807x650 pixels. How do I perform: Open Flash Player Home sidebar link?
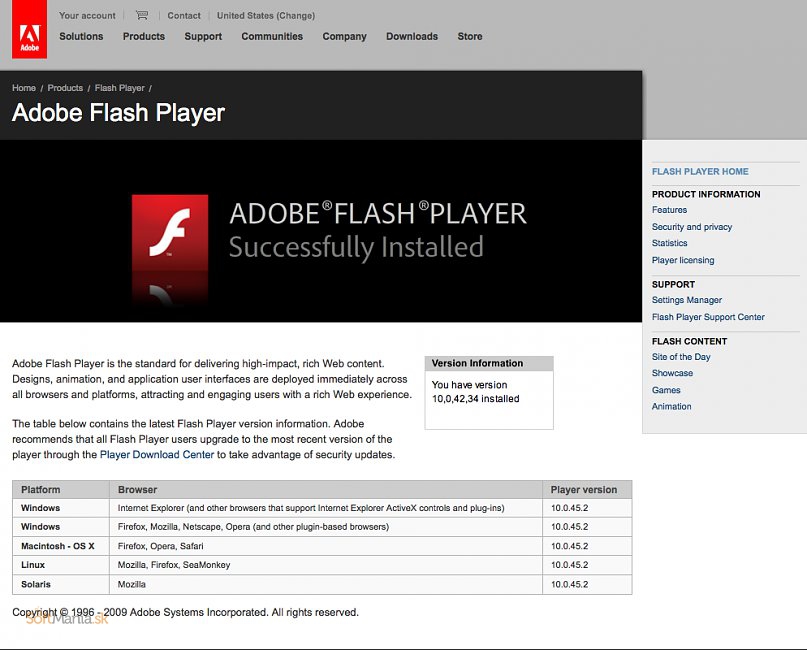pos(700,171)
